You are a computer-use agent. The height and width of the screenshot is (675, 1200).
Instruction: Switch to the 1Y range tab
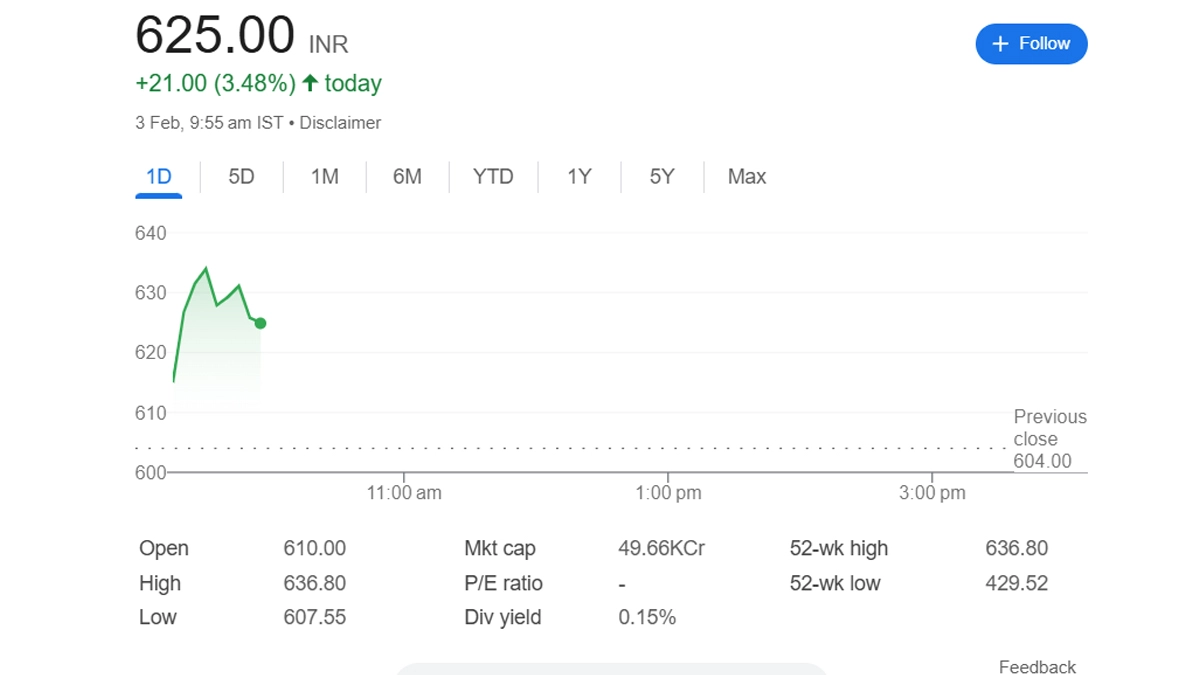(579, 177)
